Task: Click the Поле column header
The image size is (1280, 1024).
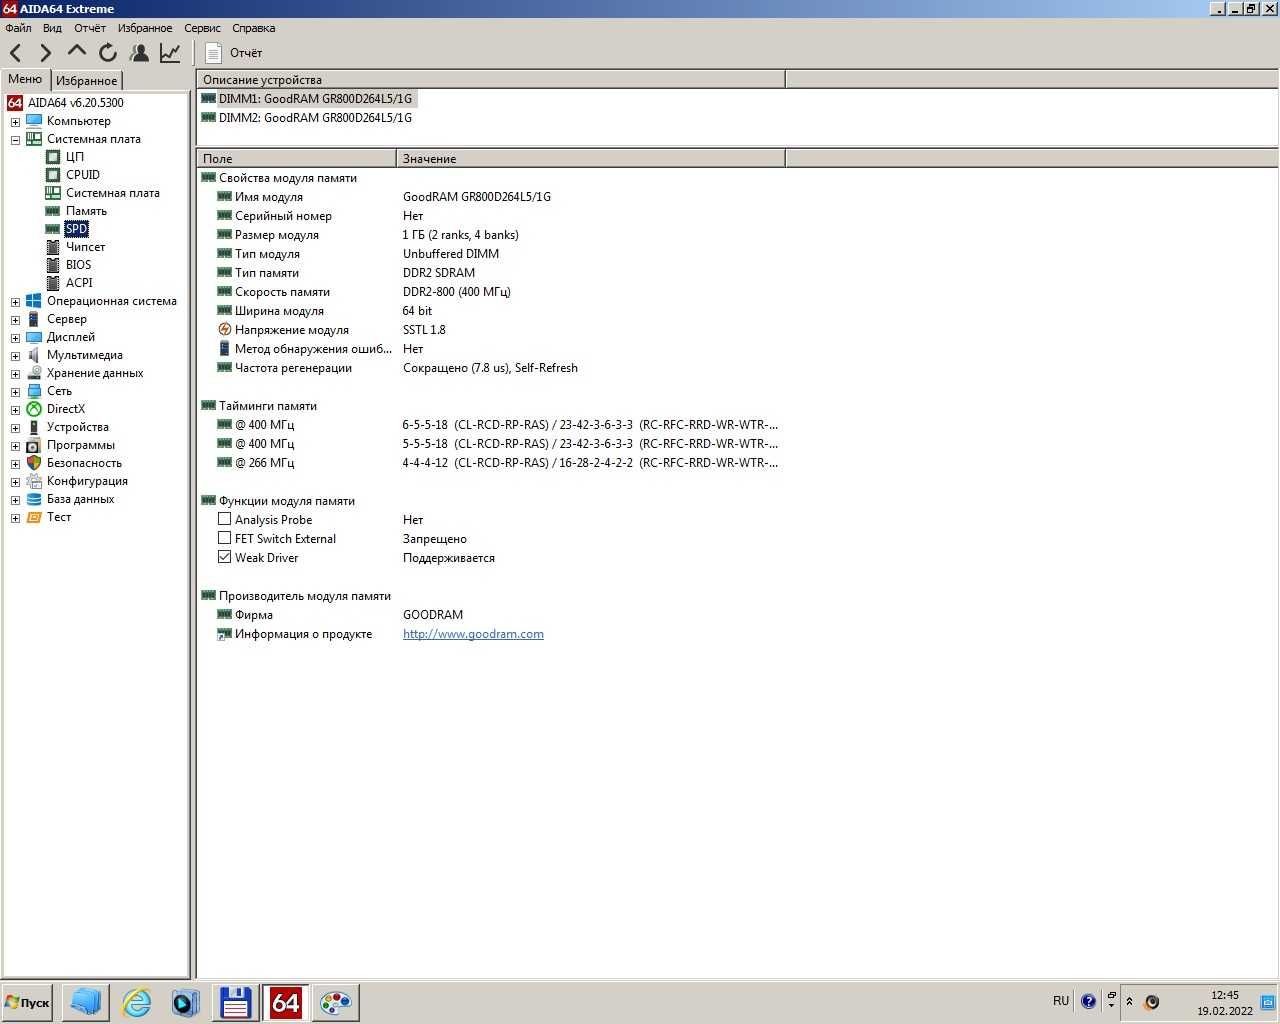Action: click(297, 158)
